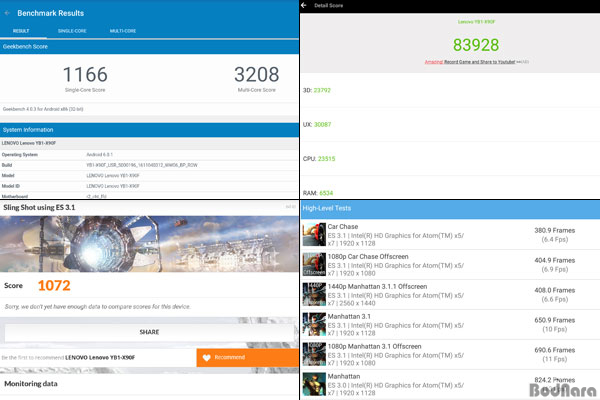Click the Model ID row
The height and width of the screenshot is (400, 600).
coord(149,186)
